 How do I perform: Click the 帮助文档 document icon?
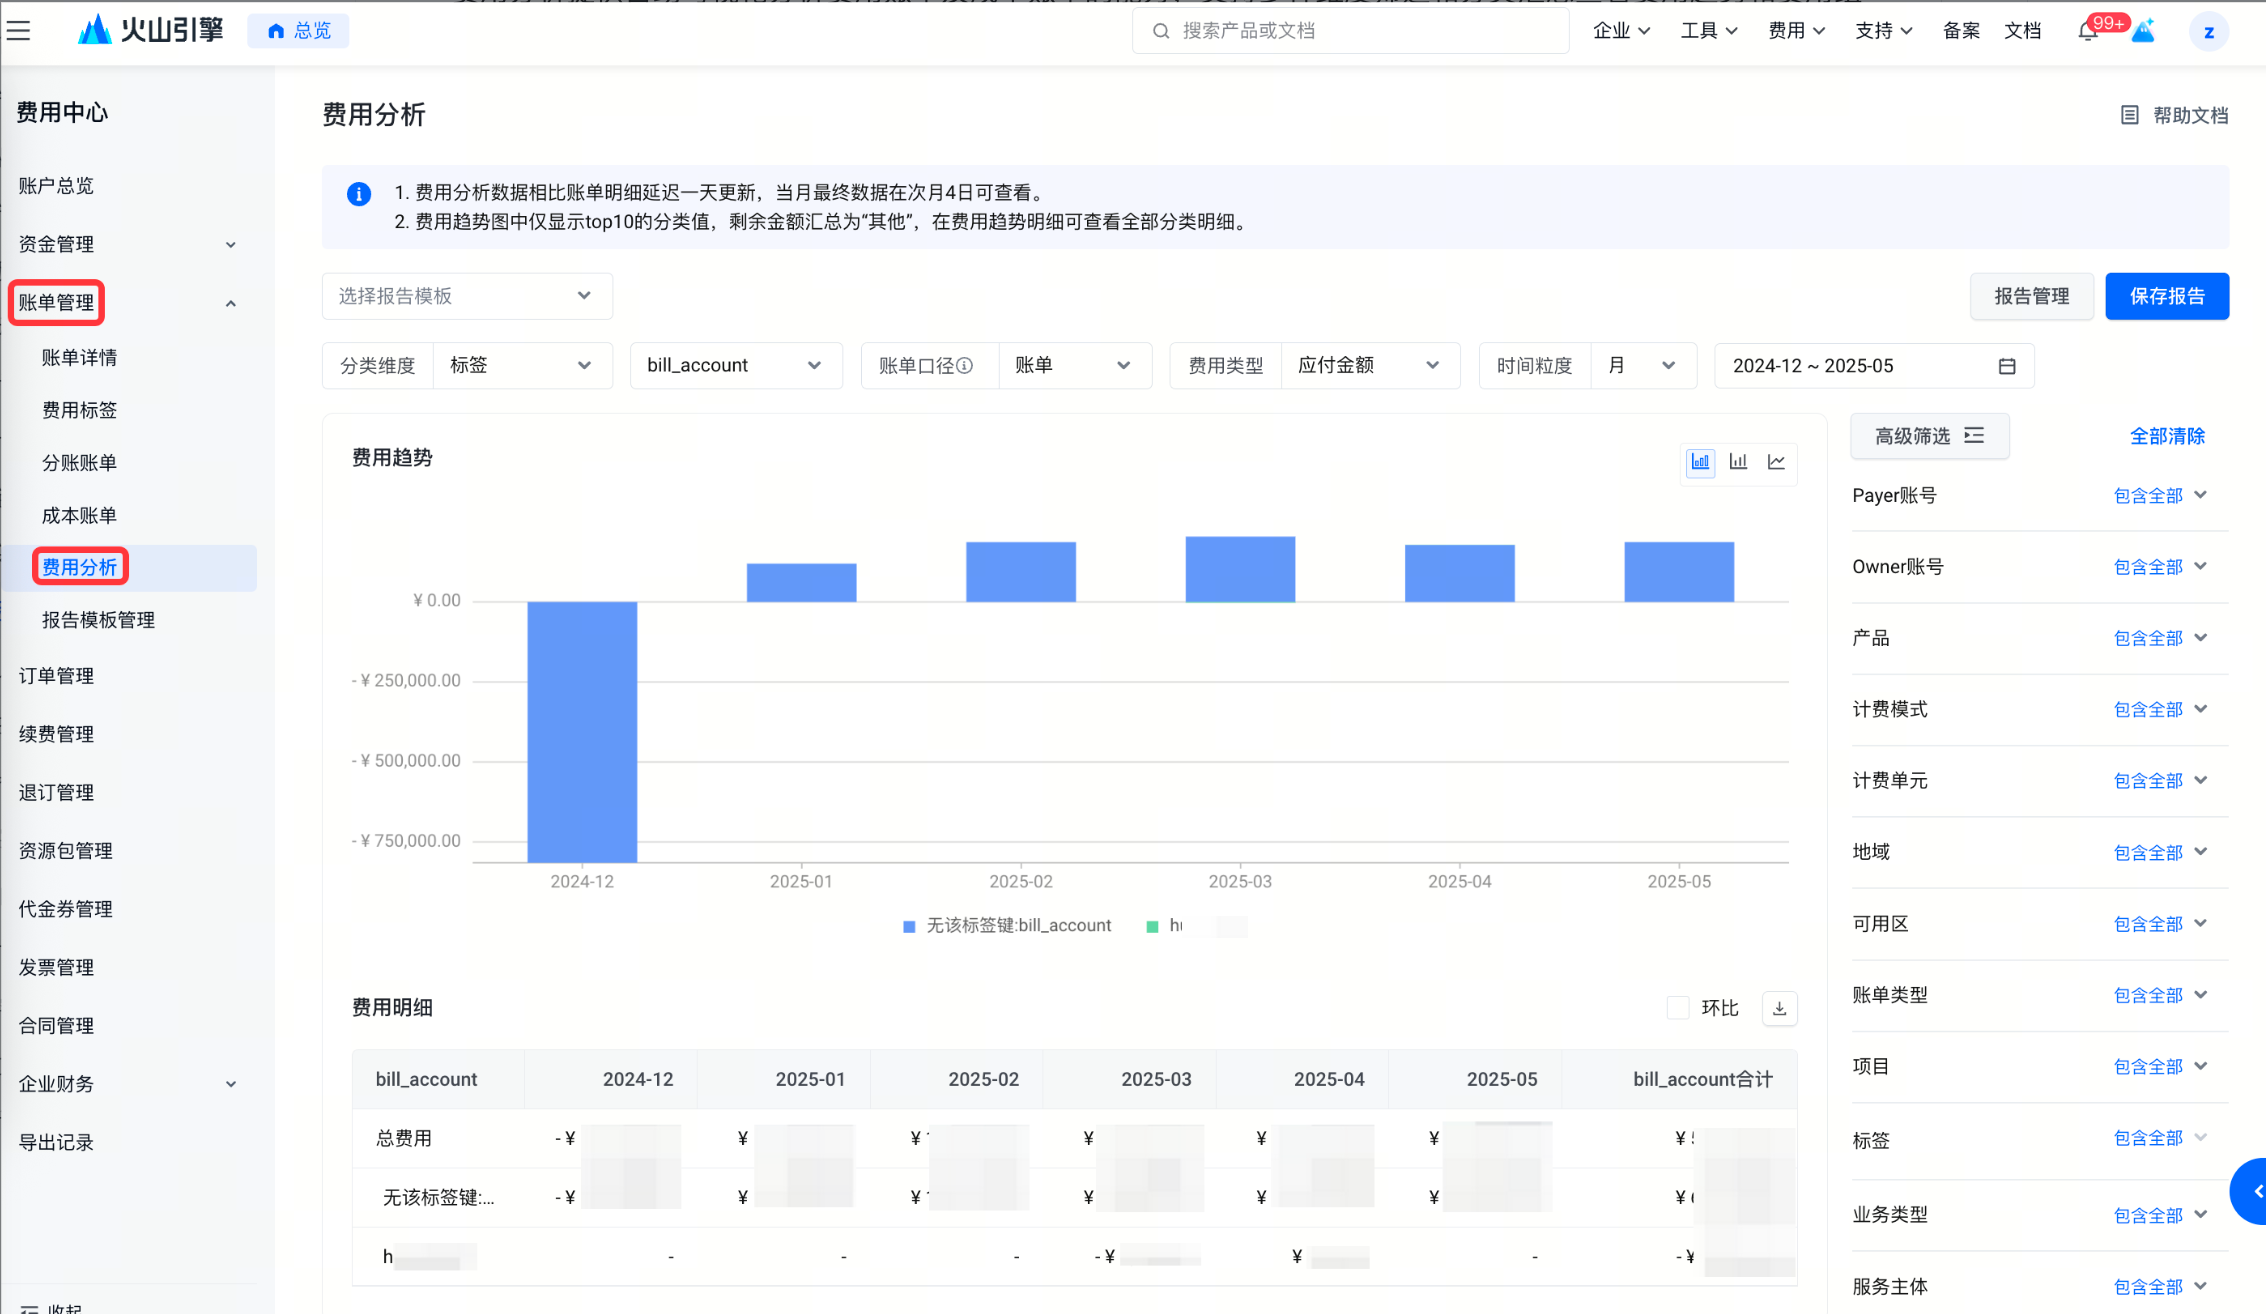pos(2130,115)
